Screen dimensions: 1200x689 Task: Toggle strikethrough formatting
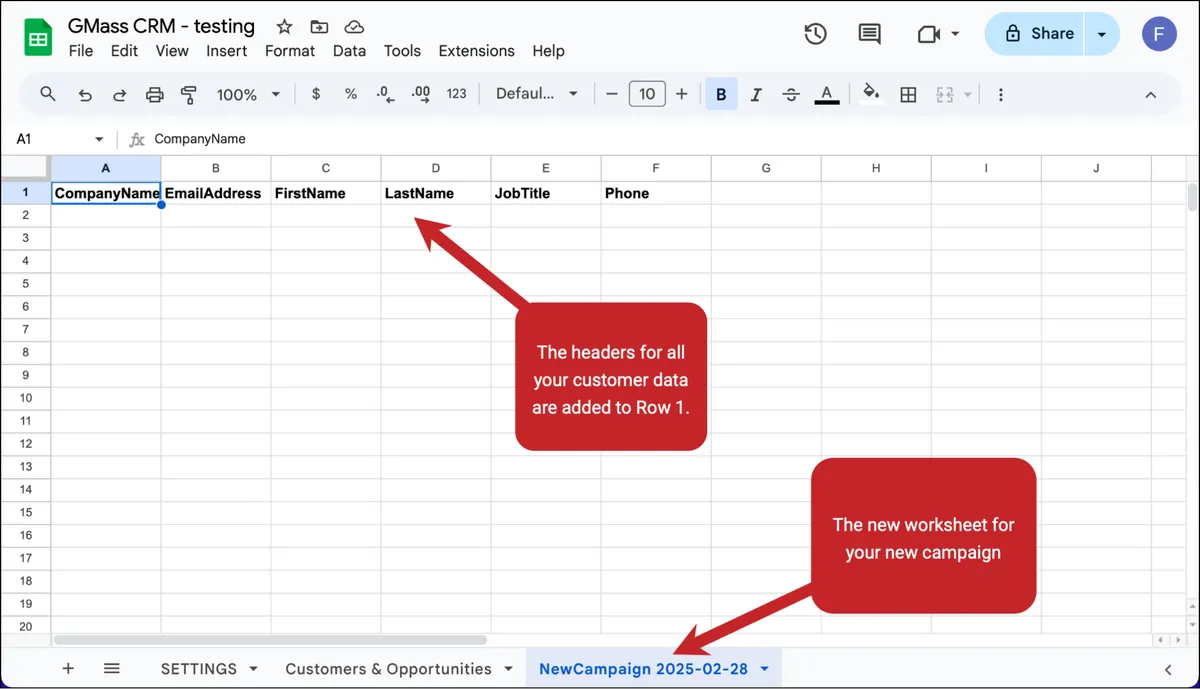[791, 95]
